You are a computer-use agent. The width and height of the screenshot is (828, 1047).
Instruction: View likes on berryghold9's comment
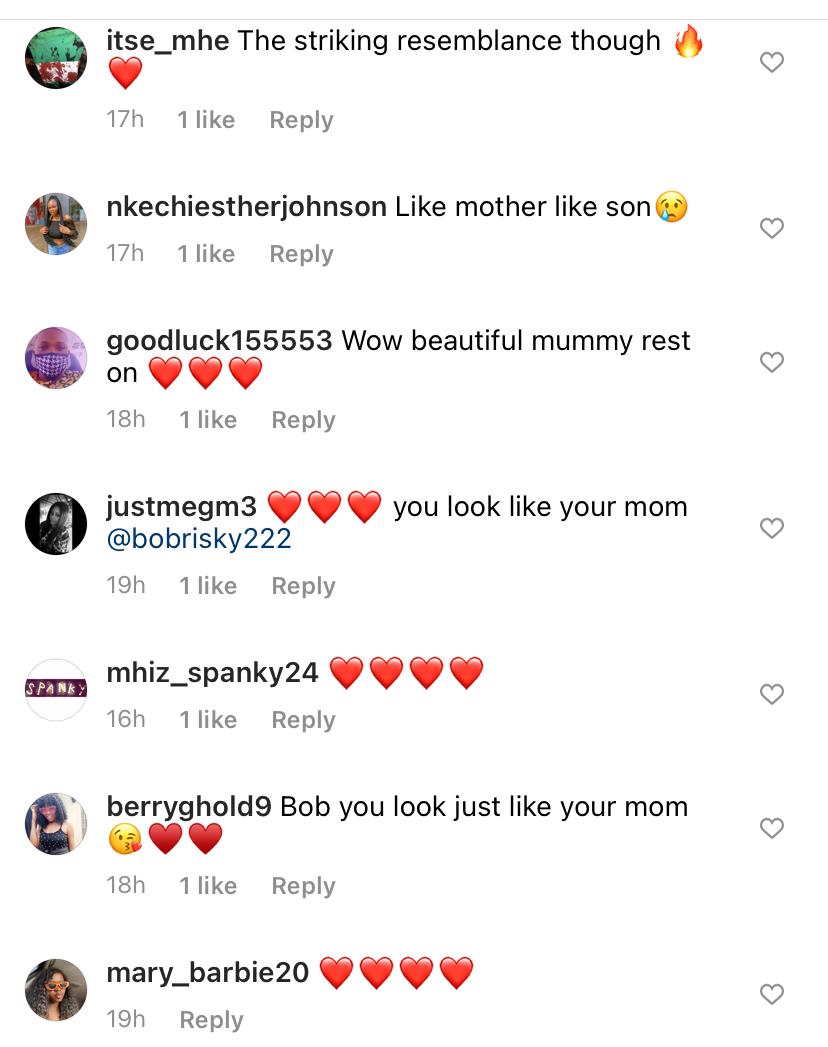point(207,886)
